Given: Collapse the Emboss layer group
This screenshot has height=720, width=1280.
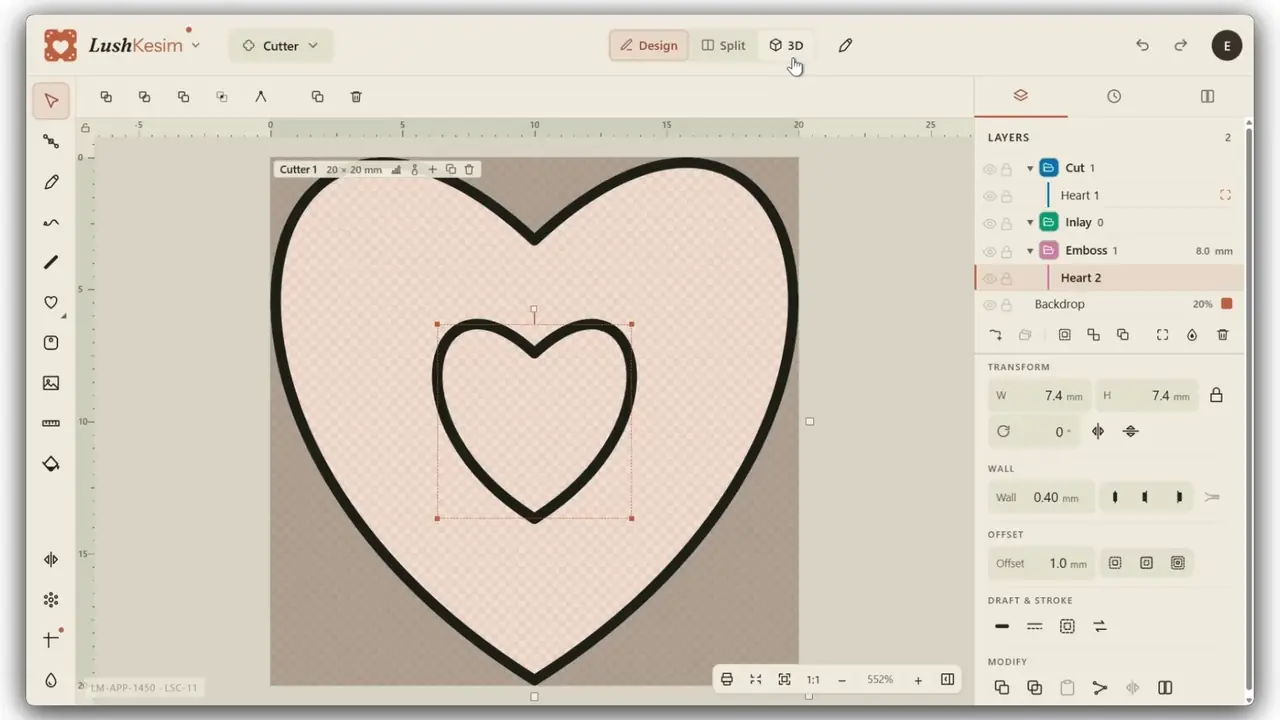Looking at the screenshot, I should [1030, 251].
